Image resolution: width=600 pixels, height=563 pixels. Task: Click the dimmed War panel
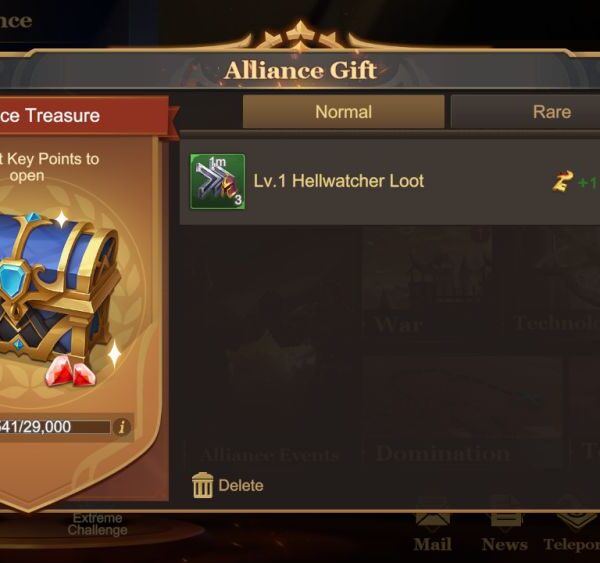427,281
